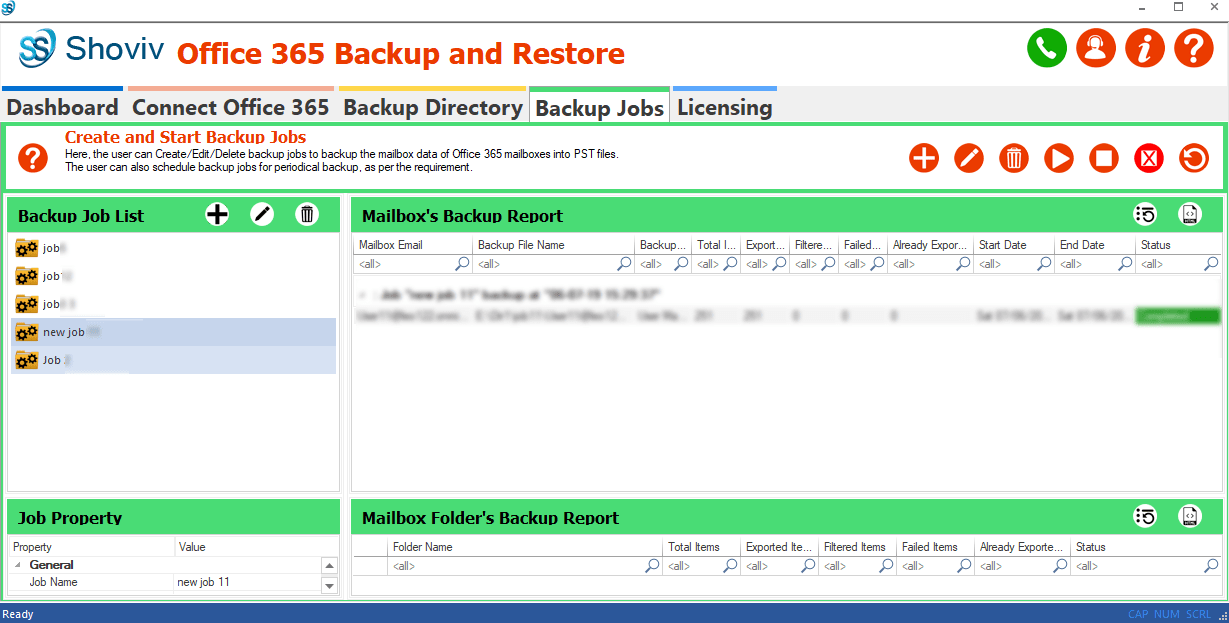Sort by Backup File Name column header
The image size is (1229, 623).
click(554, 245)
